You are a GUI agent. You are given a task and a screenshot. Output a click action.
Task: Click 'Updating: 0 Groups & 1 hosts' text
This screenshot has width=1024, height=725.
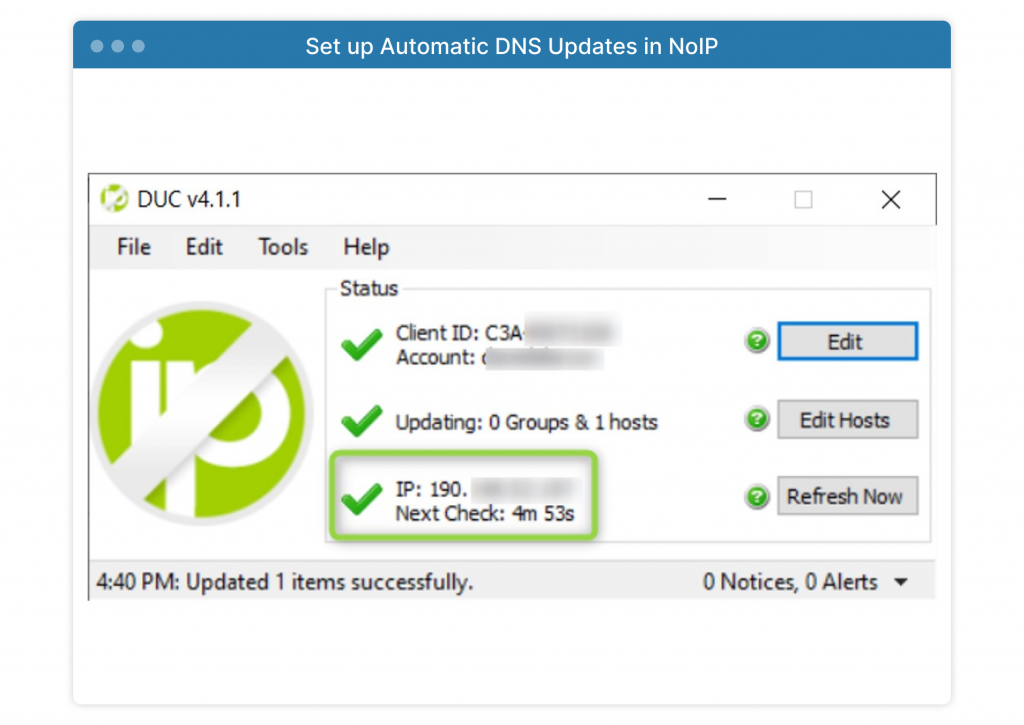526,423
